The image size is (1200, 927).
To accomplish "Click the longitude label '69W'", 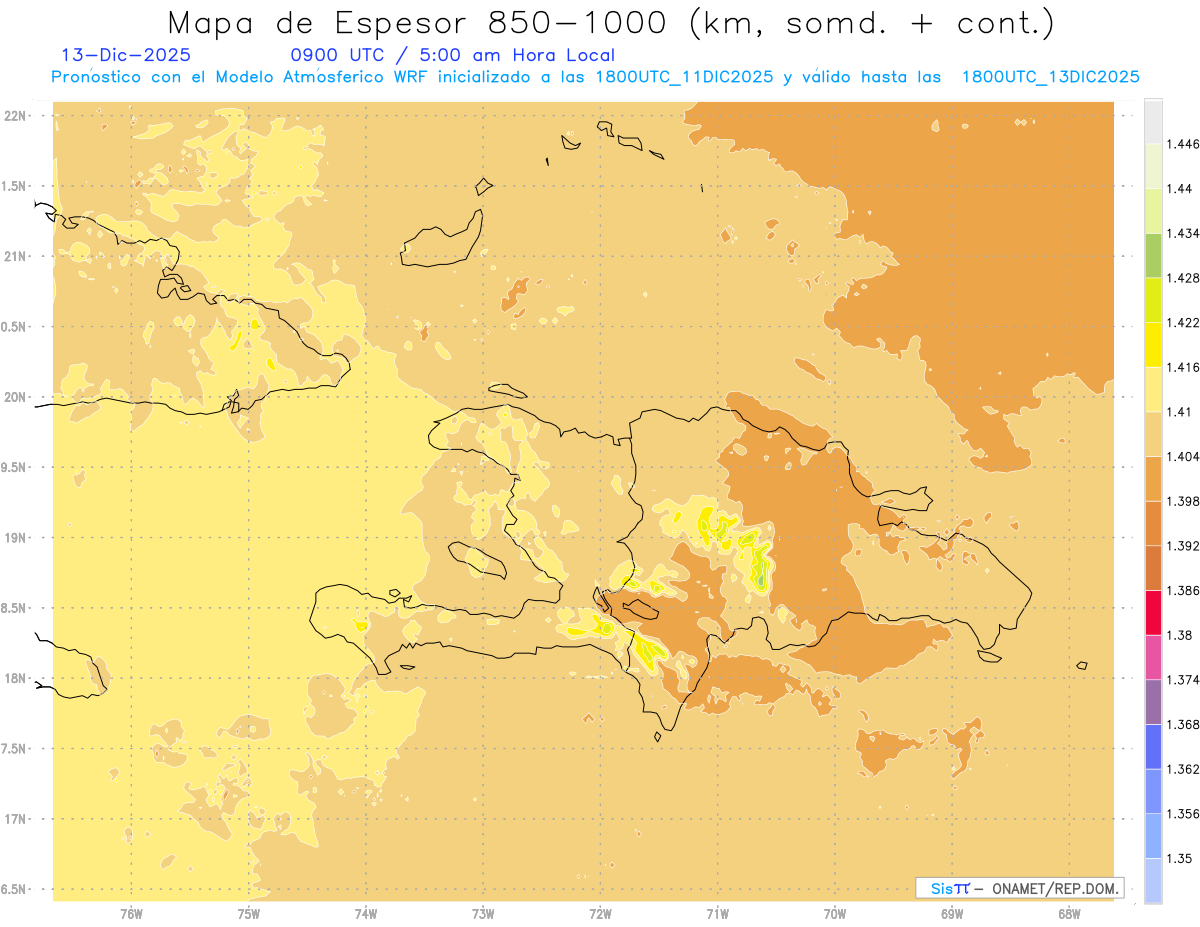I will [952, 913].
